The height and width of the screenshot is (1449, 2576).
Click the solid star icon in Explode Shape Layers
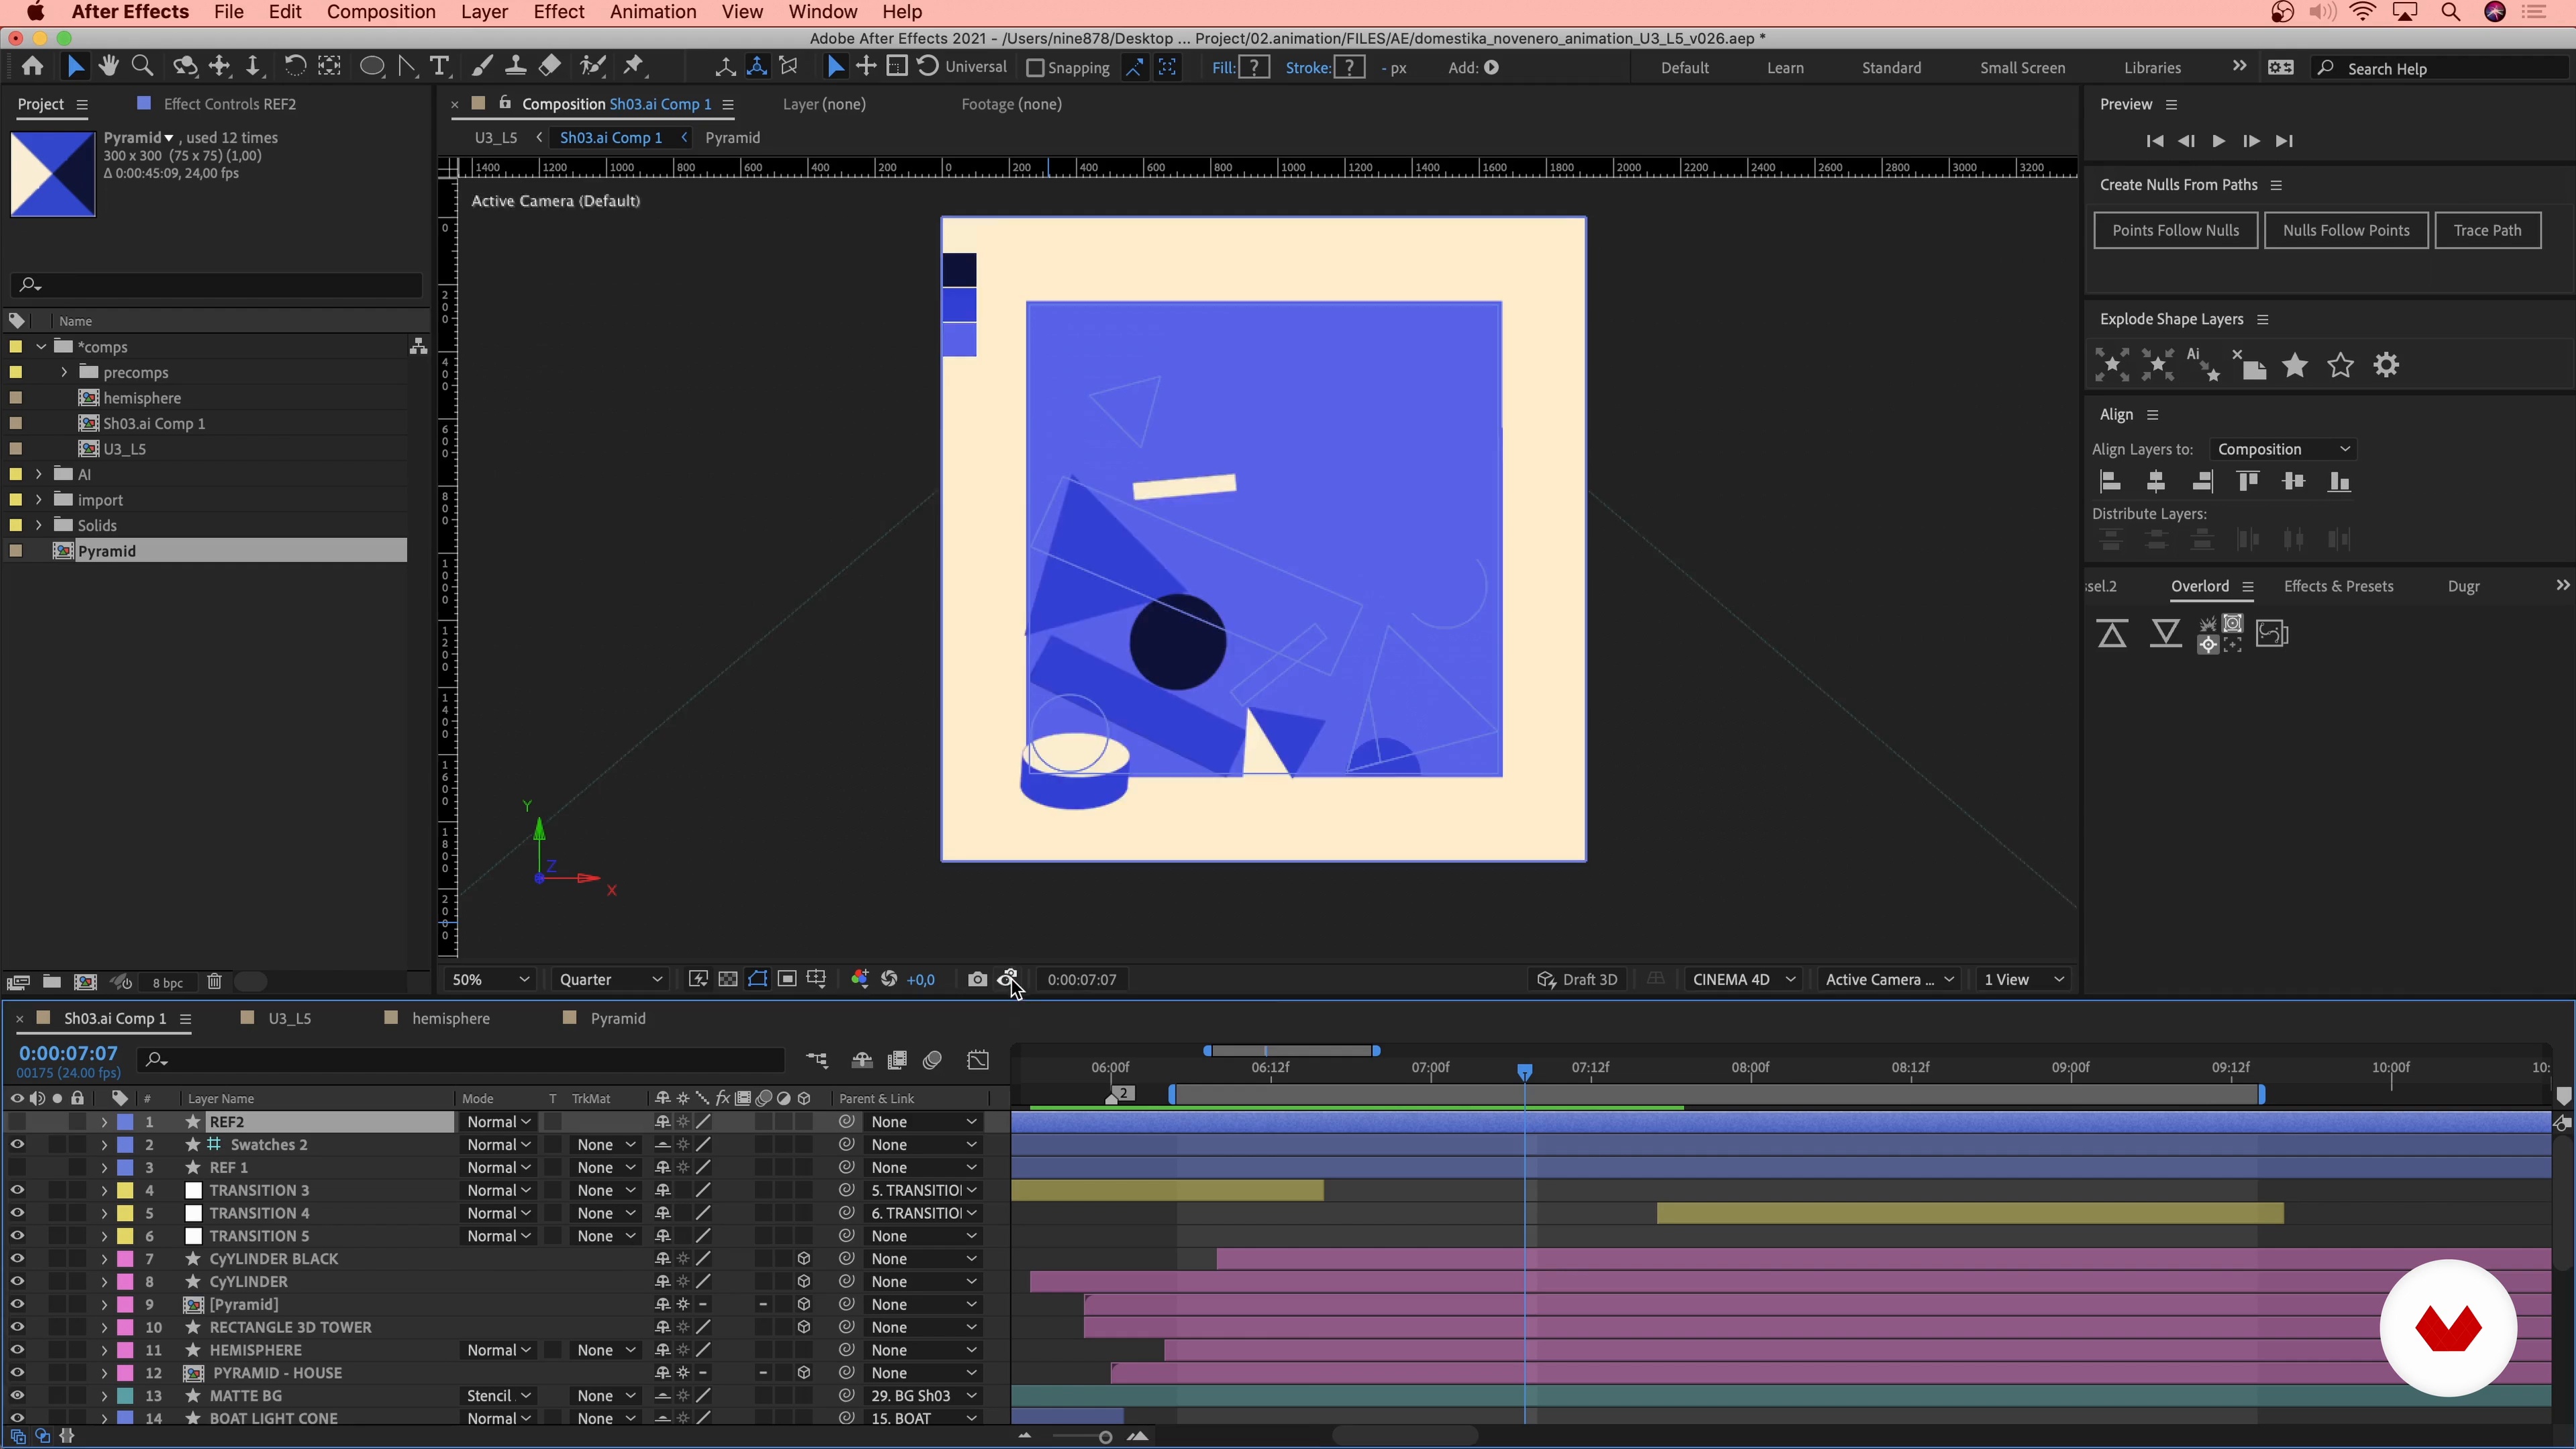coord(2295,366)
